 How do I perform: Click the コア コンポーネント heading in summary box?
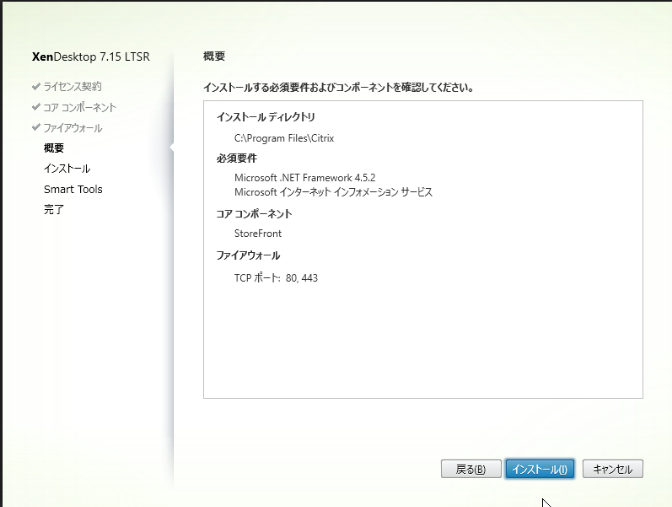tap(254, 214)
